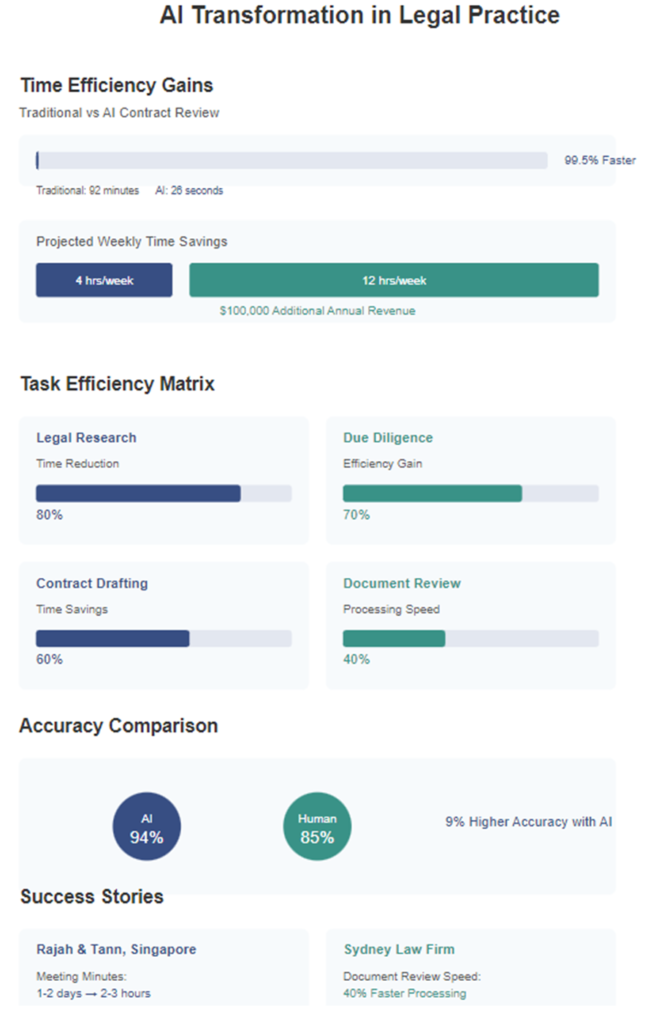Image resolution: width=645 pixels, height=1024 pixels.
Task: Click the AI Transformation in Legal Practice title
Action: (x=359, y=15)
